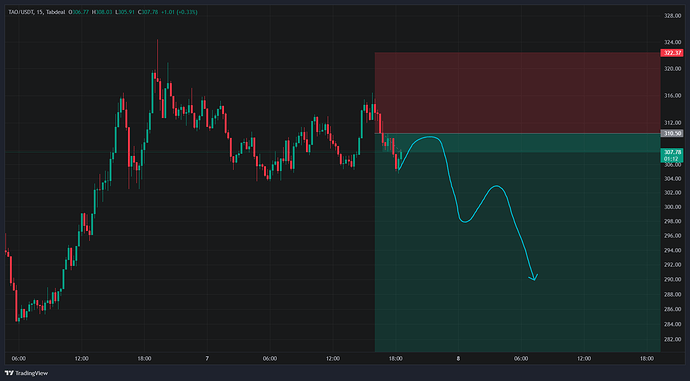This screenshot has height=381, width=690.
Task: Click the open value O306.77
Action: 79,12
